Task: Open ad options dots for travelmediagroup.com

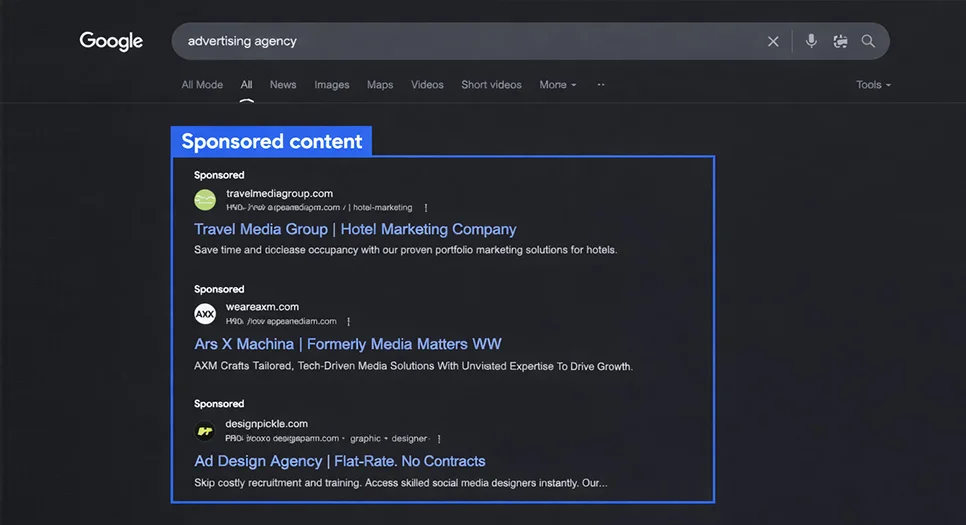Action: coord(426,208)
